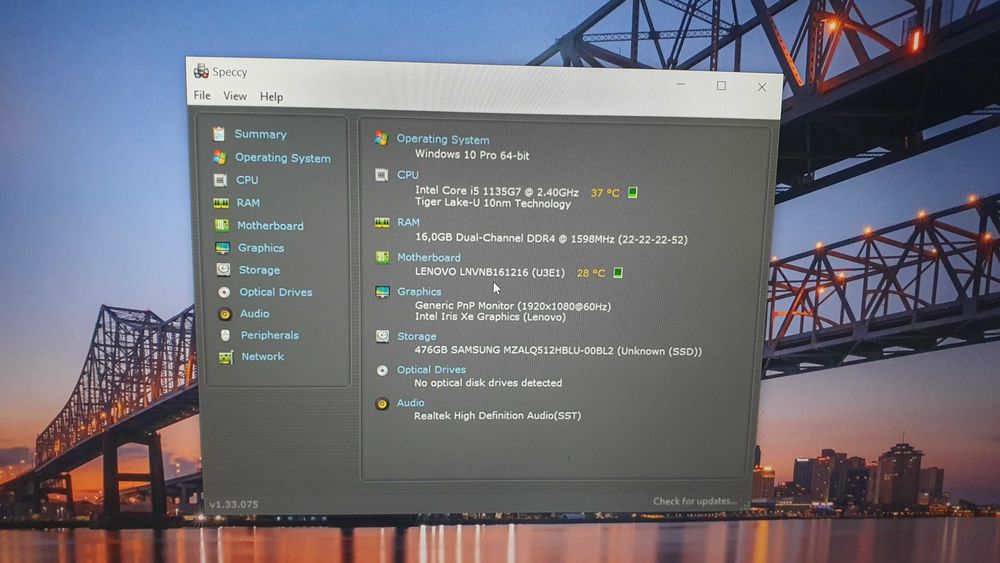Open the Optical Drives heading link in summary

click(x=431, y=370)
